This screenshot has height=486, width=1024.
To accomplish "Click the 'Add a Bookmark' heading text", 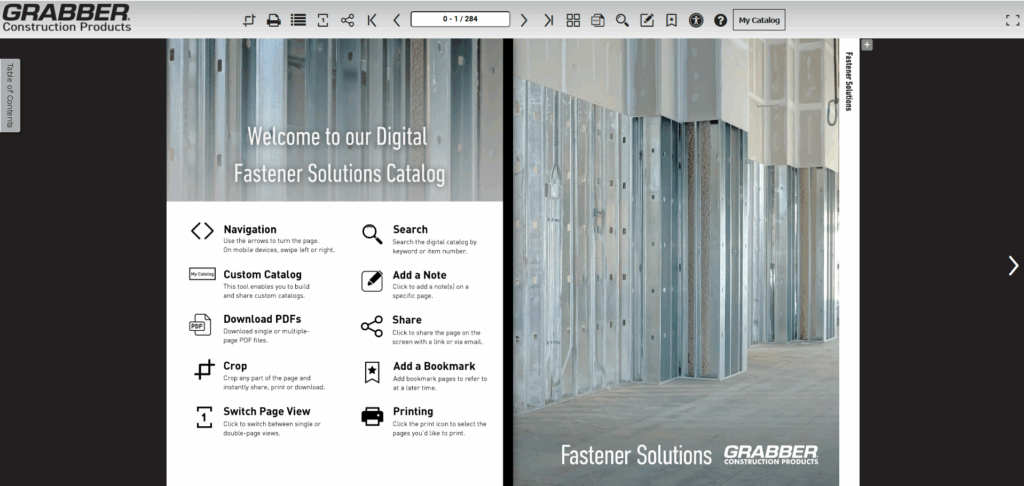I will tap(434, 366).
